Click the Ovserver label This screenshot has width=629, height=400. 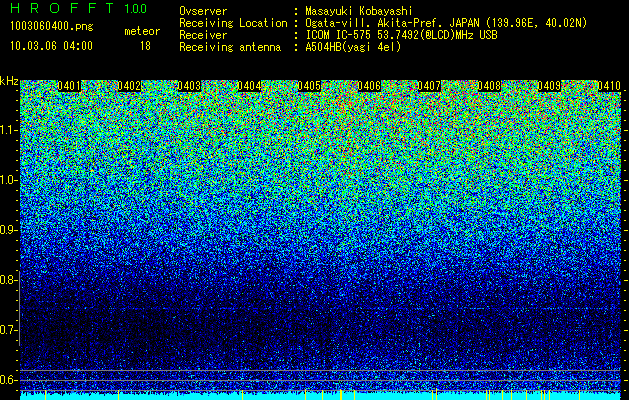pyautogui.click(x=203, y=11)
